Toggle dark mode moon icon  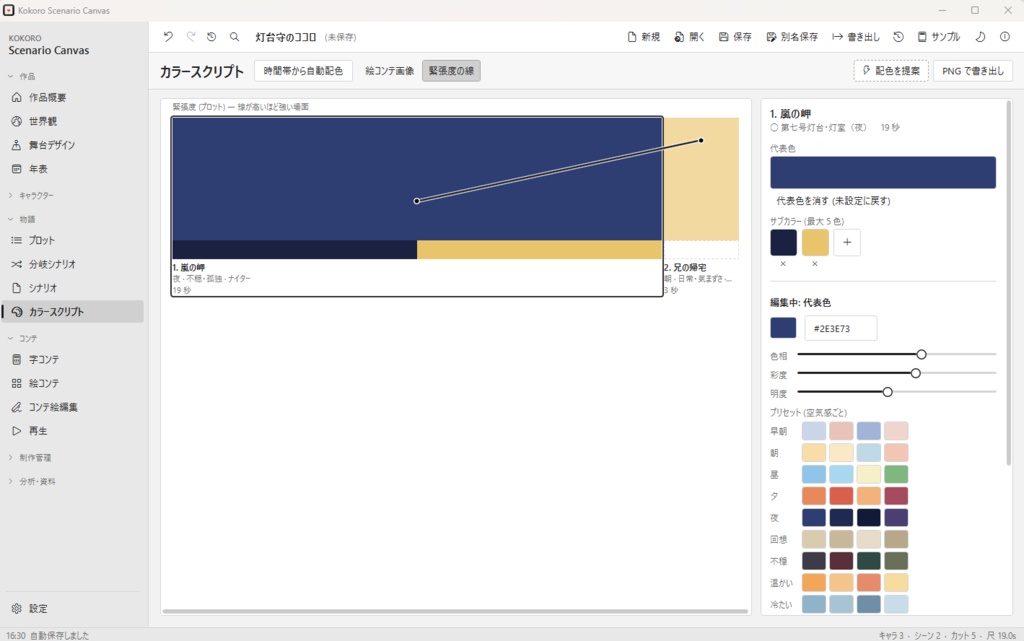click(980, 37)
